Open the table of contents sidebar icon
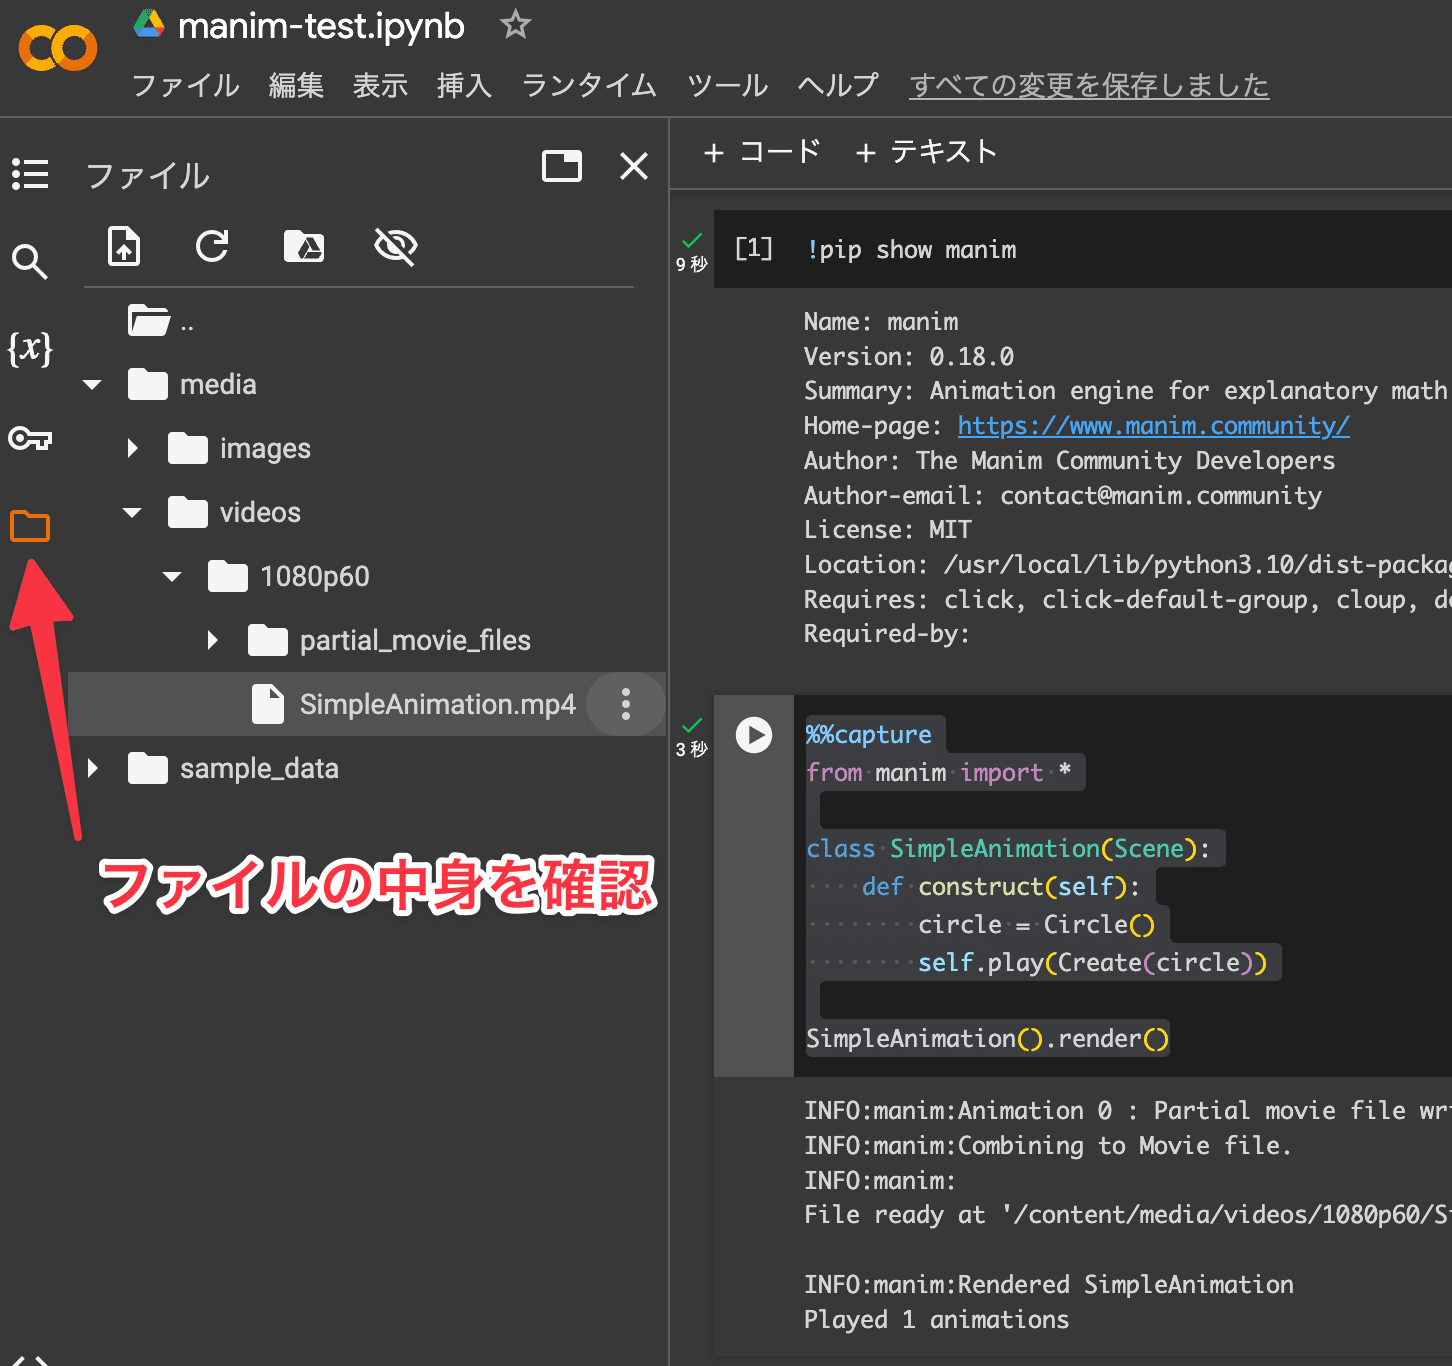 30,174
